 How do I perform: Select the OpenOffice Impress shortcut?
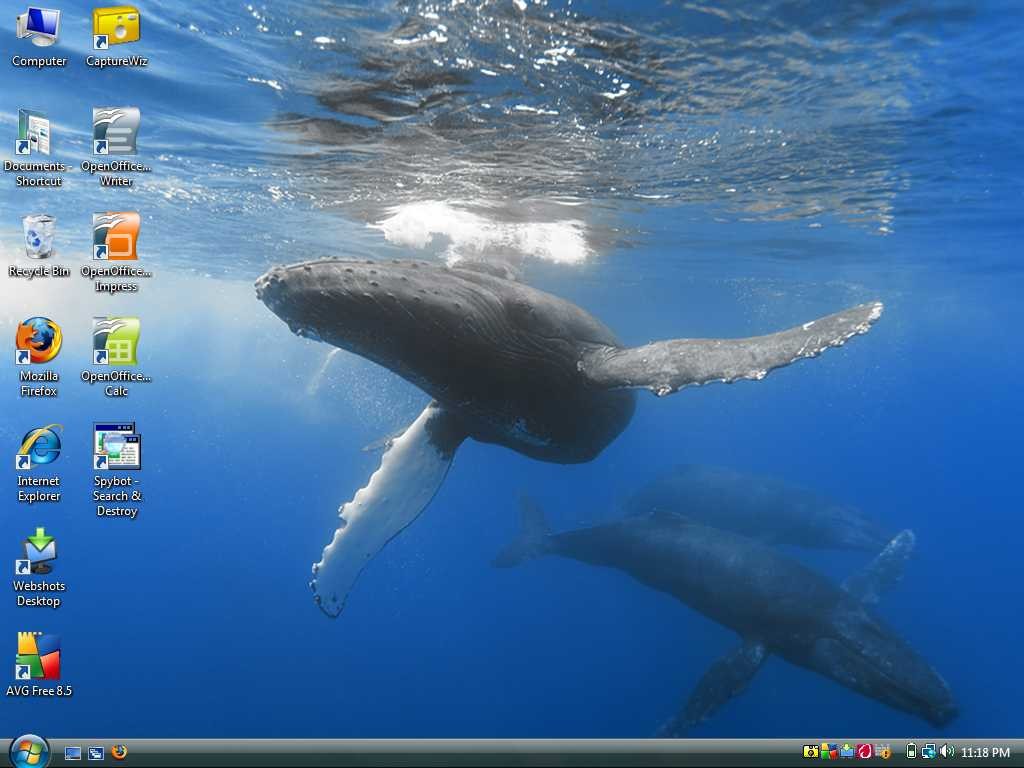116,252
